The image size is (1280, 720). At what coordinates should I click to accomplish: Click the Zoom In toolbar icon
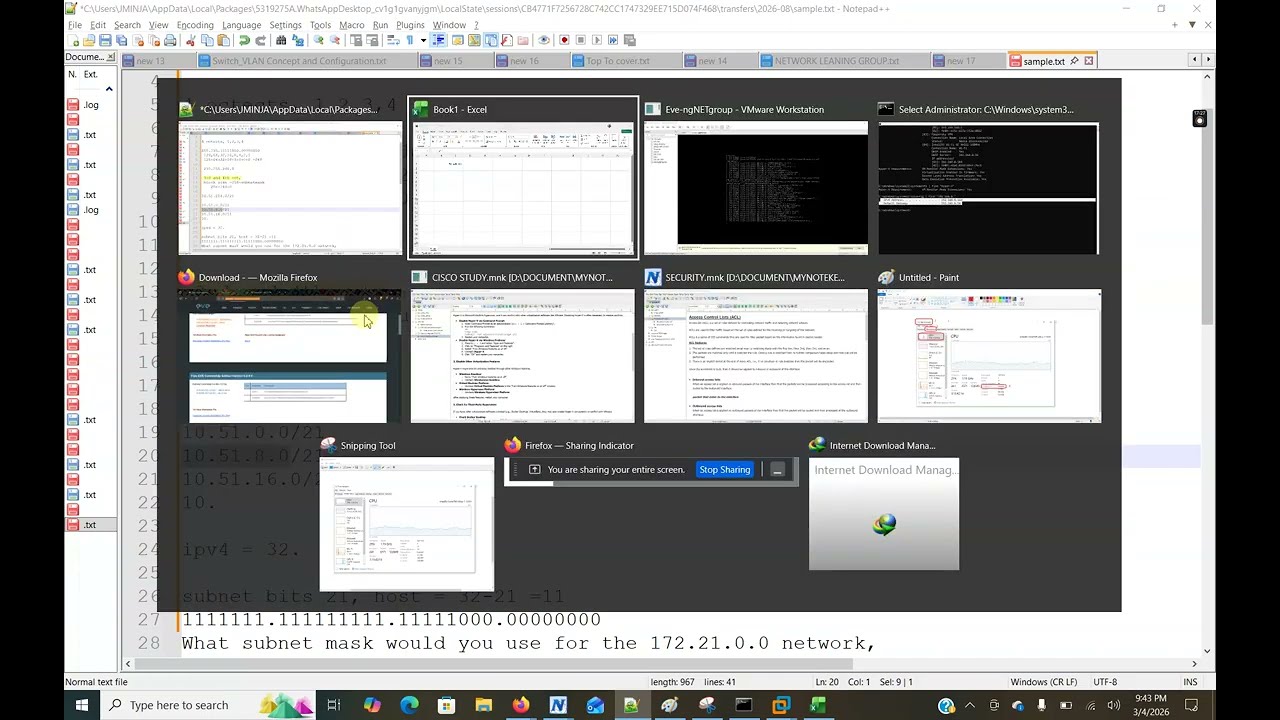click(x=318, y=40)
